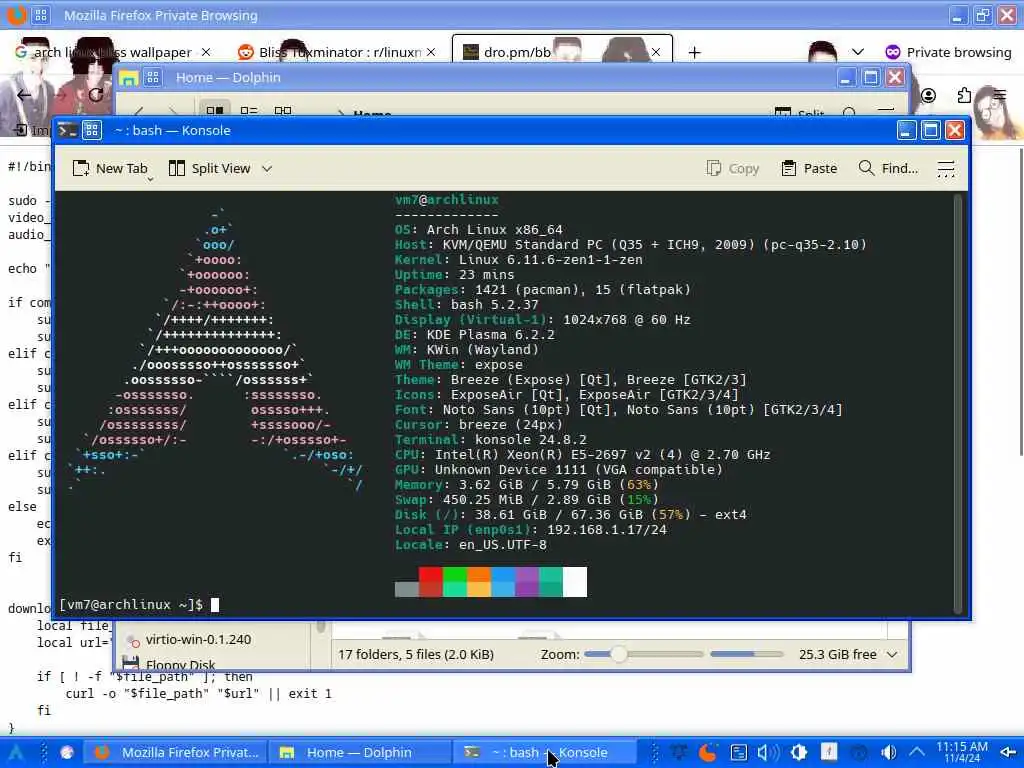The image size is (1024, 768).
Task: Switch to Mozilla Firefox taskbar entry
Action: point(176,752)
